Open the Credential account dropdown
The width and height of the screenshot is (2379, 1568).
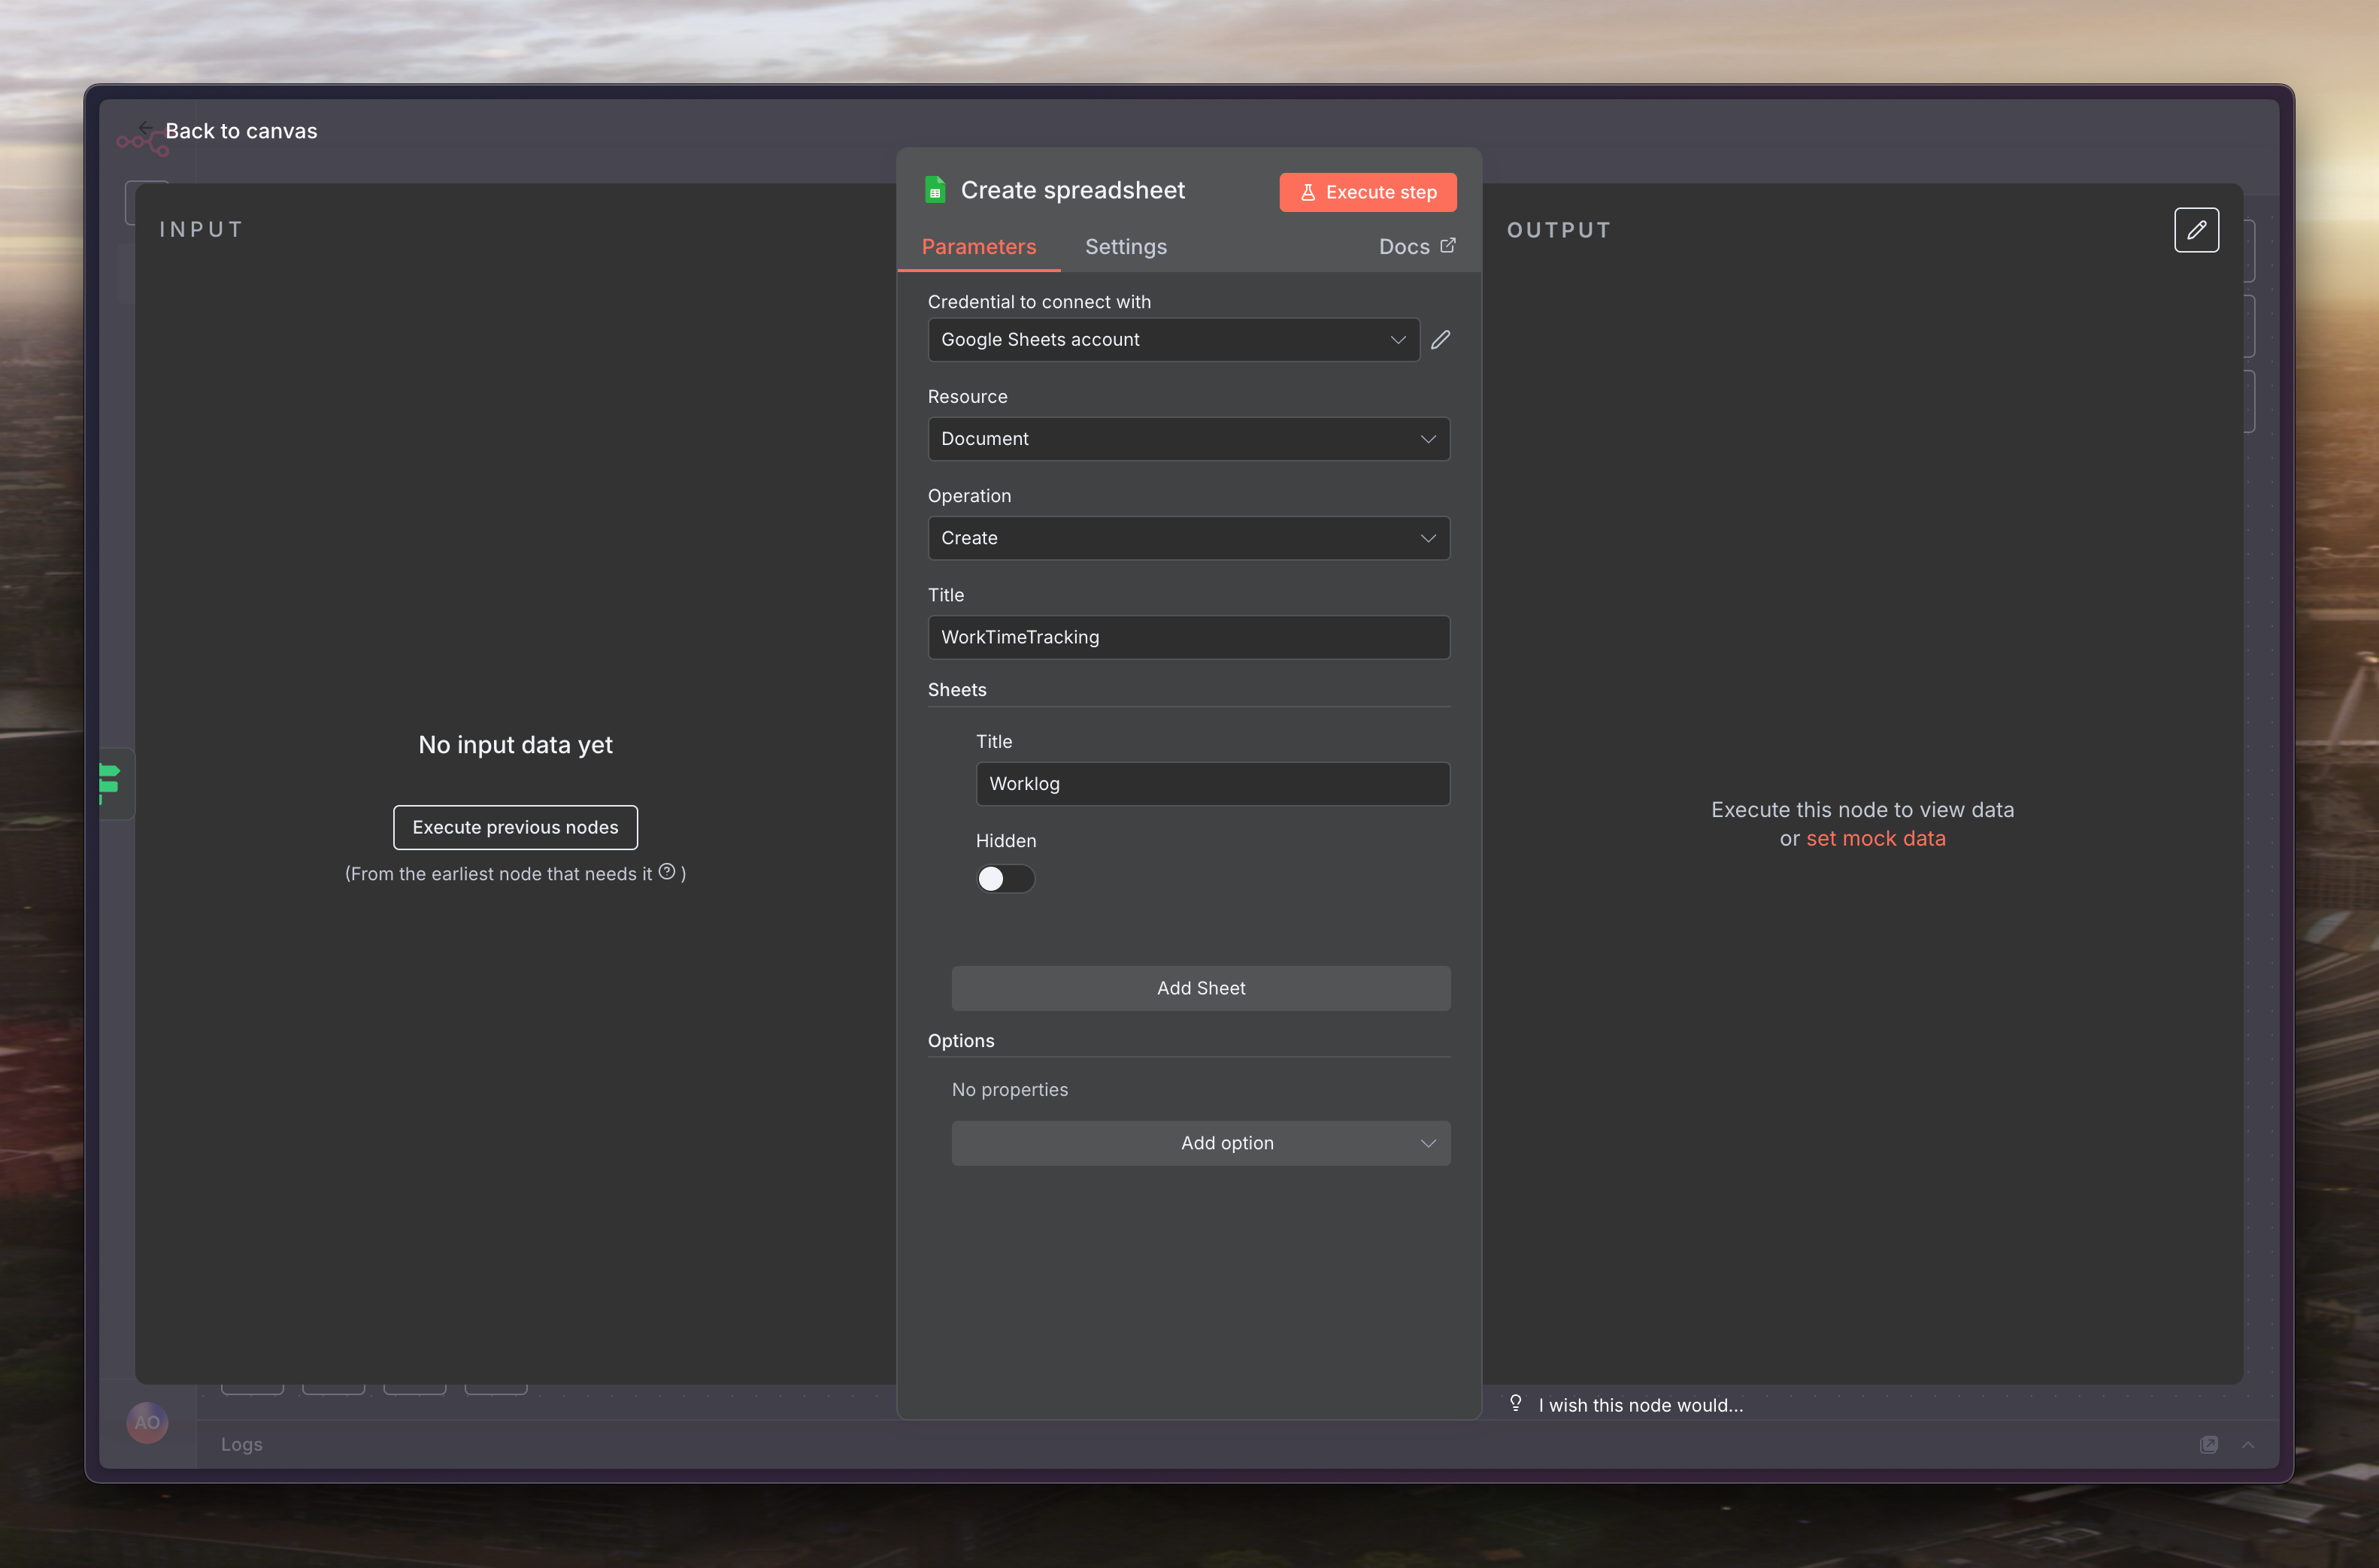coord(1173,340)
